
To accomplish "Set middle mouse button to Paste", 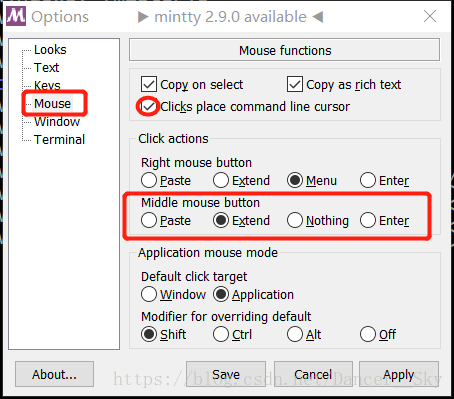I will [x=149, y=220].
